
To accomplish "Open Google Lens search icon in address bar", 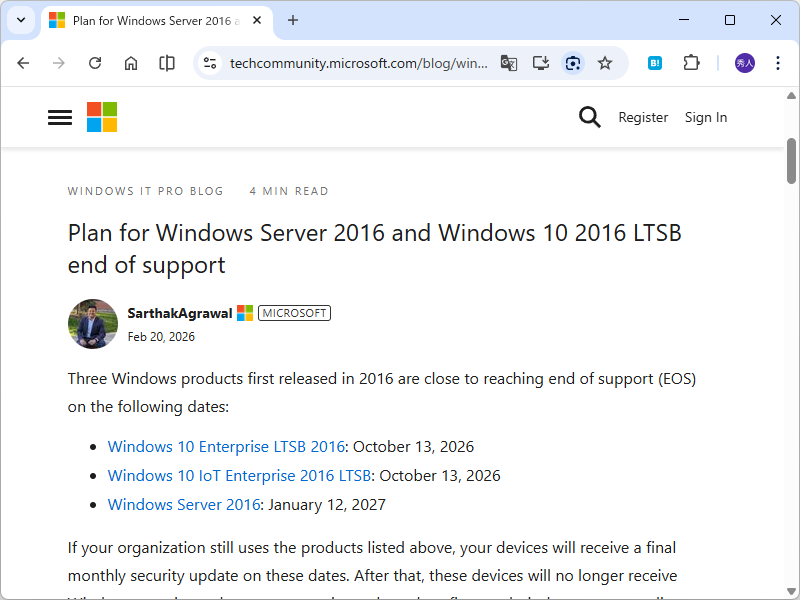I will pos(572,63).
